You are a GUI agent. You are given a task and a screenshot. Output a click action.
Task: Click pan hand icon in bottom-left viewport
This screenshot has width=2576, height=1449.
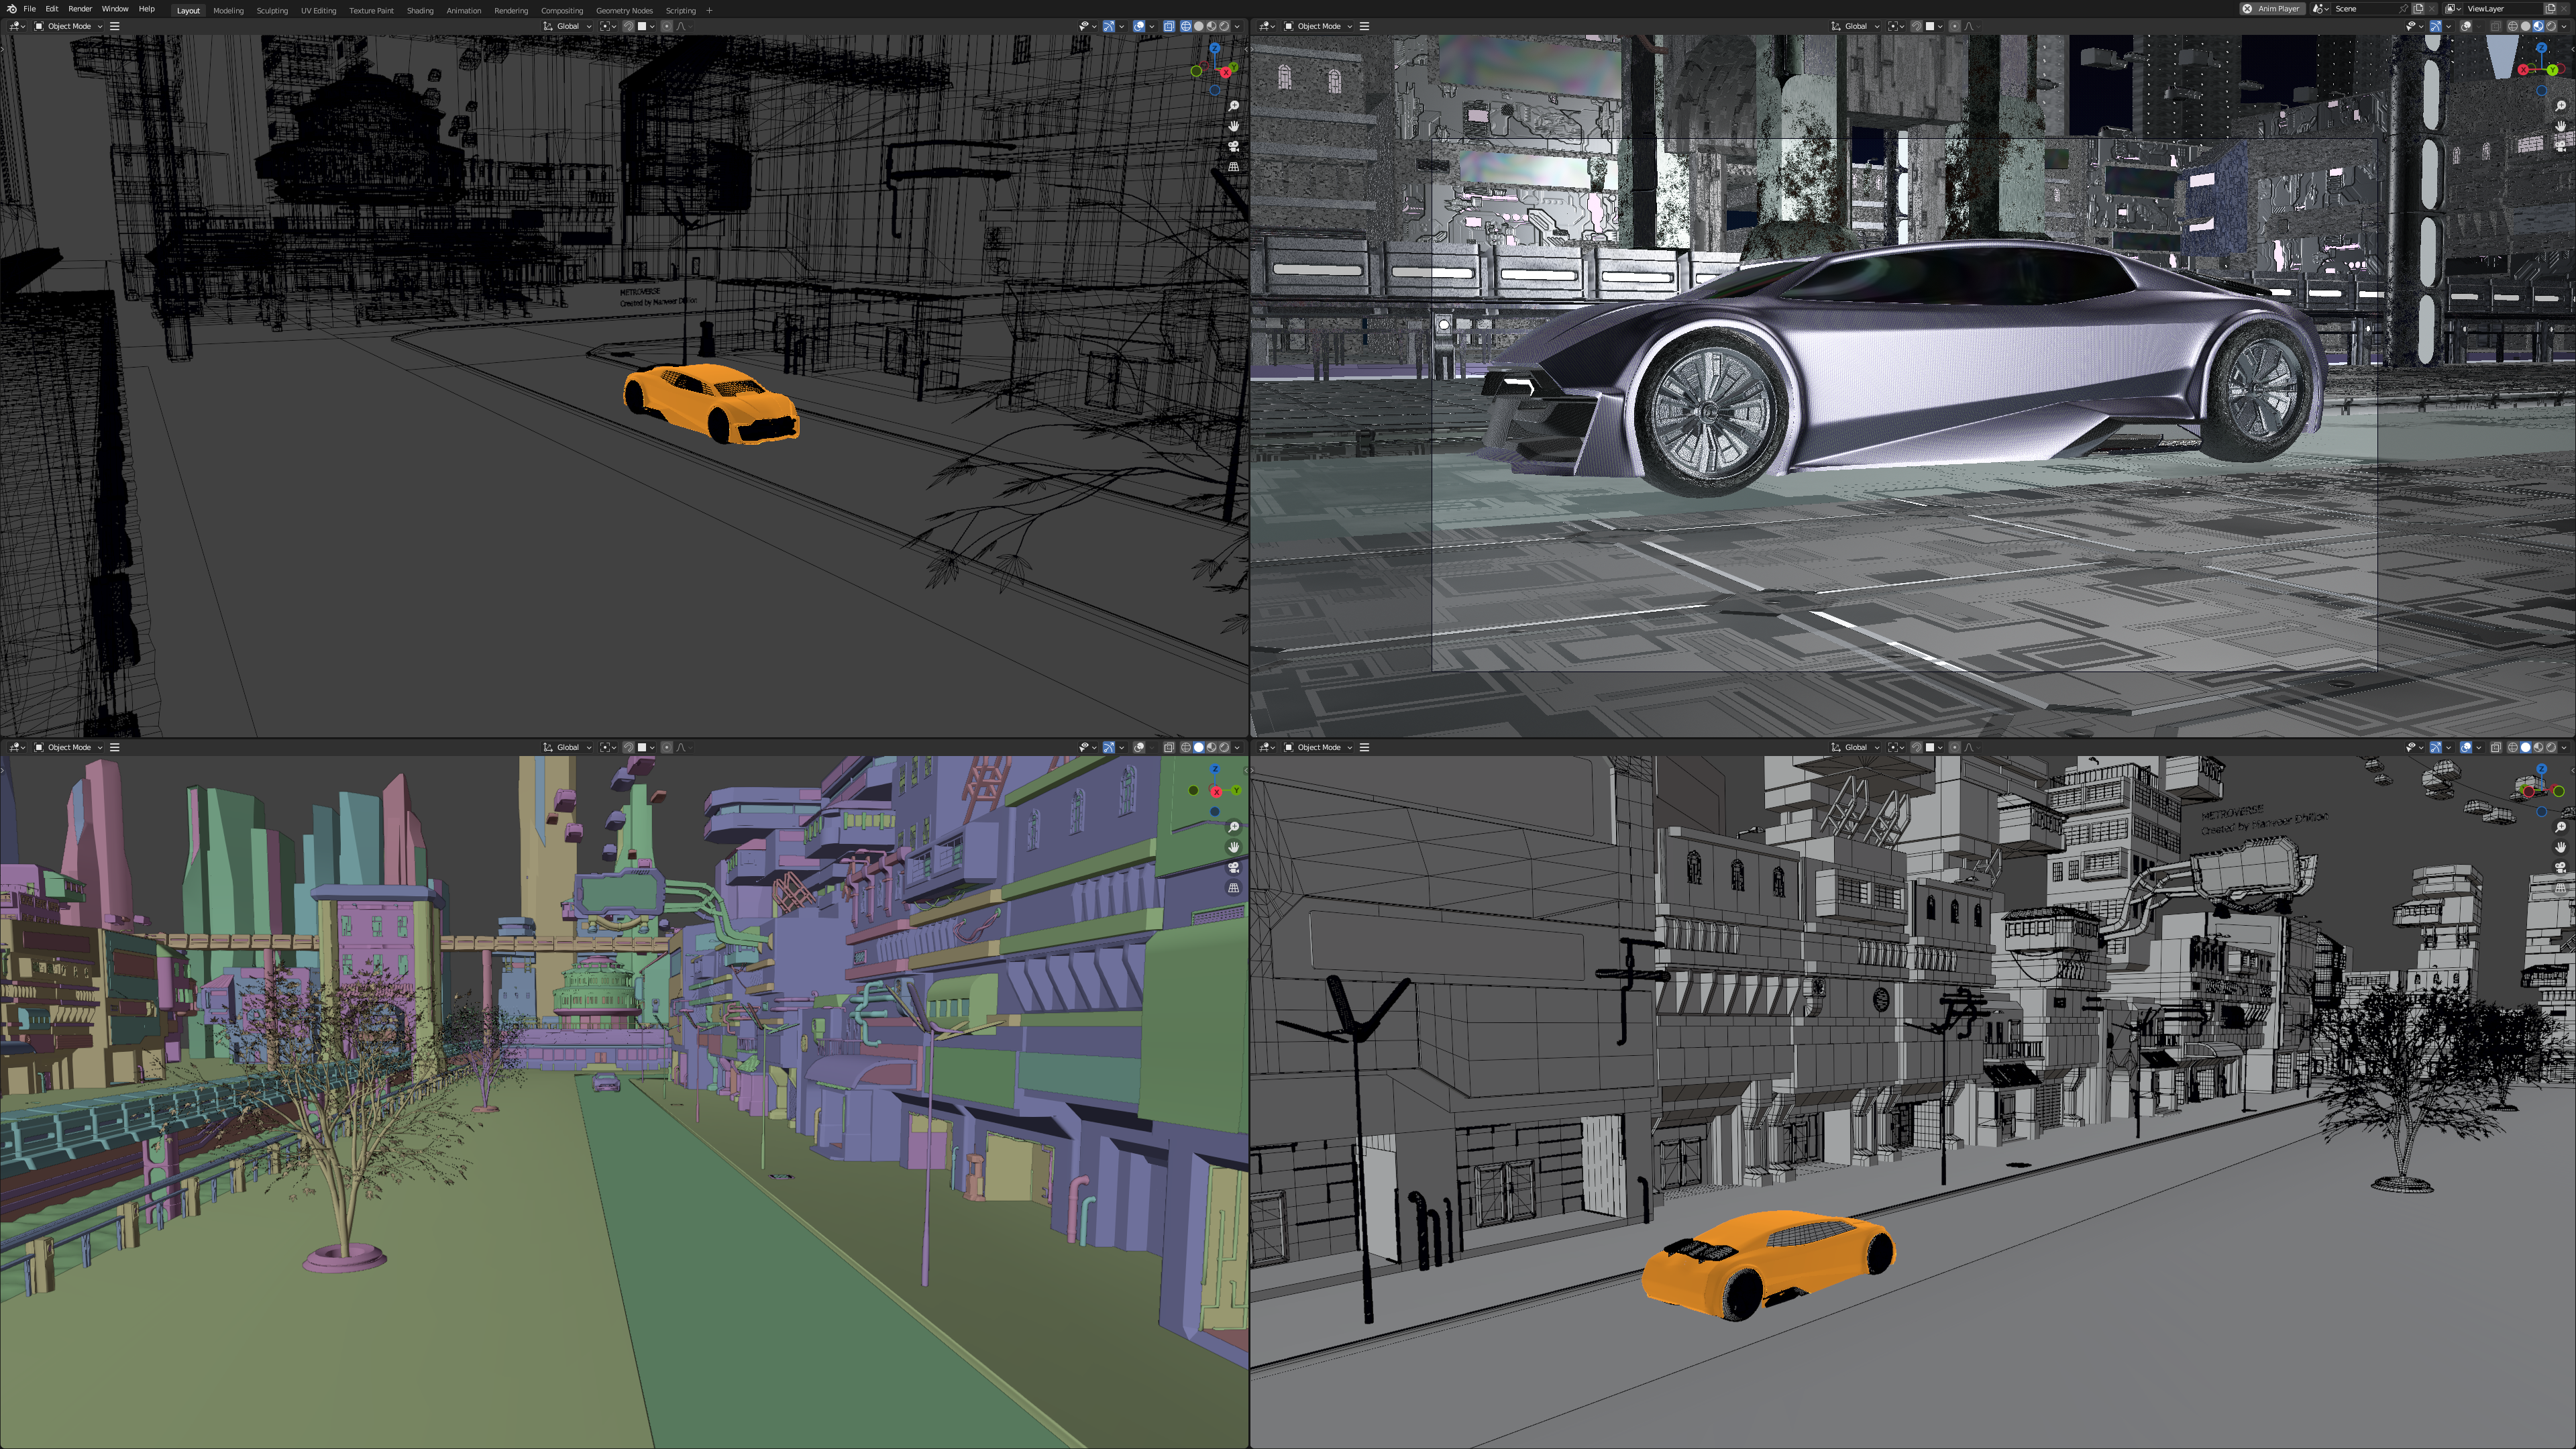click(1234, 847)
